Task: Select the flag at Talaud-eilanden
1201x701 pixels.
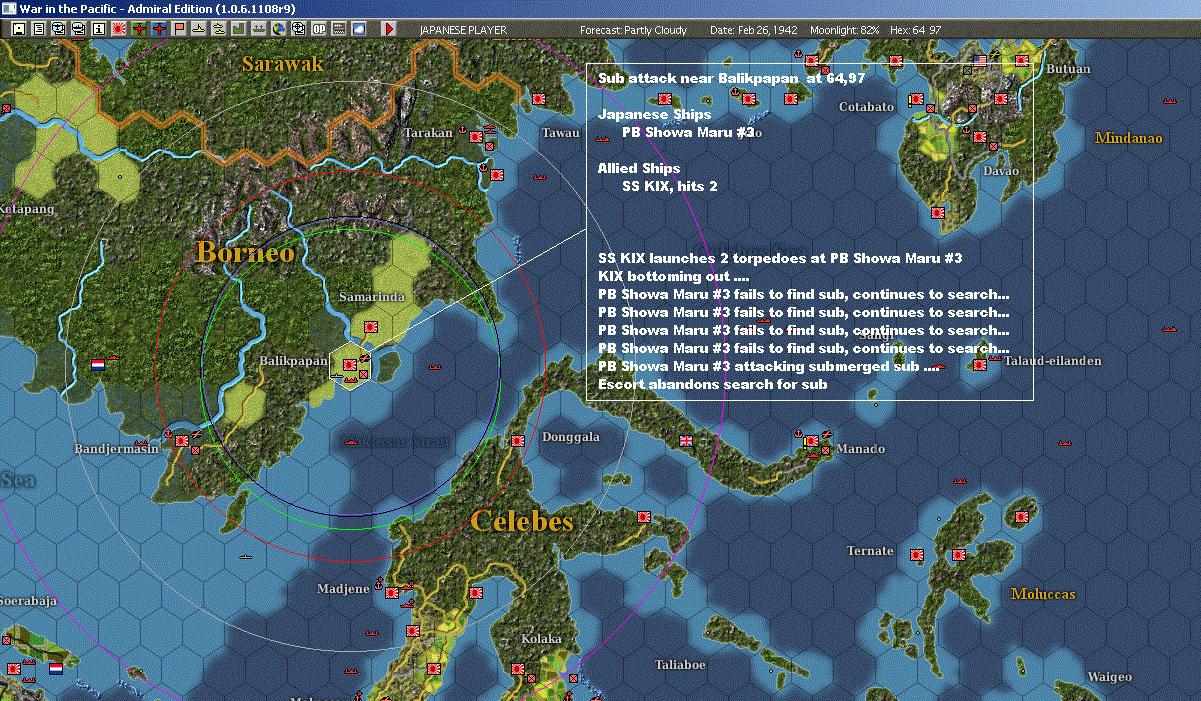Action: [x=979, y=365]
